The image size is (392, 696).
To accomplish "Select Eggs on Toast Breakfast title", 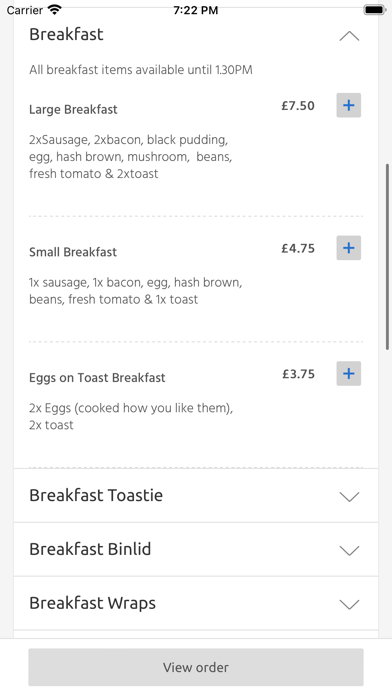I will coord(97,378).
